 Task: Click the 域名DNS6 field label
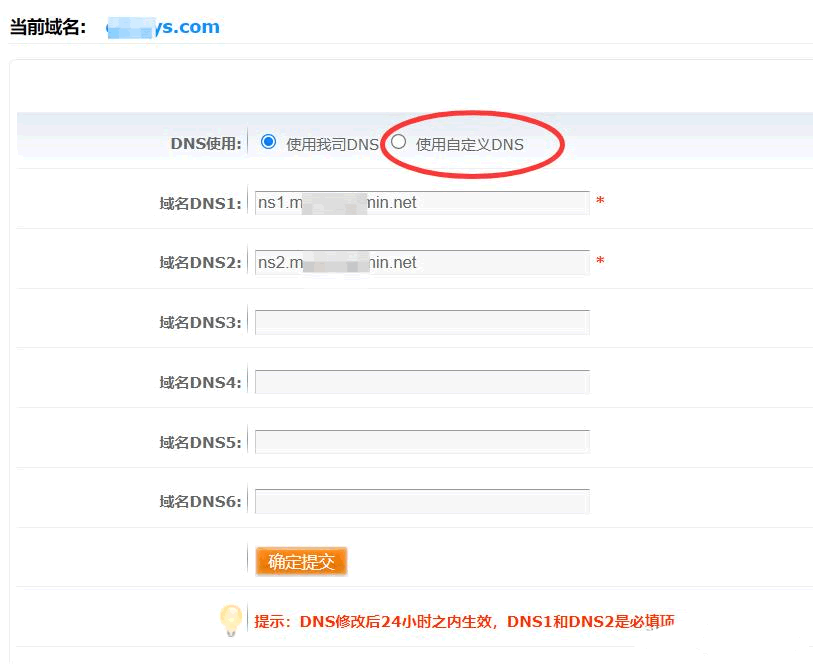[200, 501]
